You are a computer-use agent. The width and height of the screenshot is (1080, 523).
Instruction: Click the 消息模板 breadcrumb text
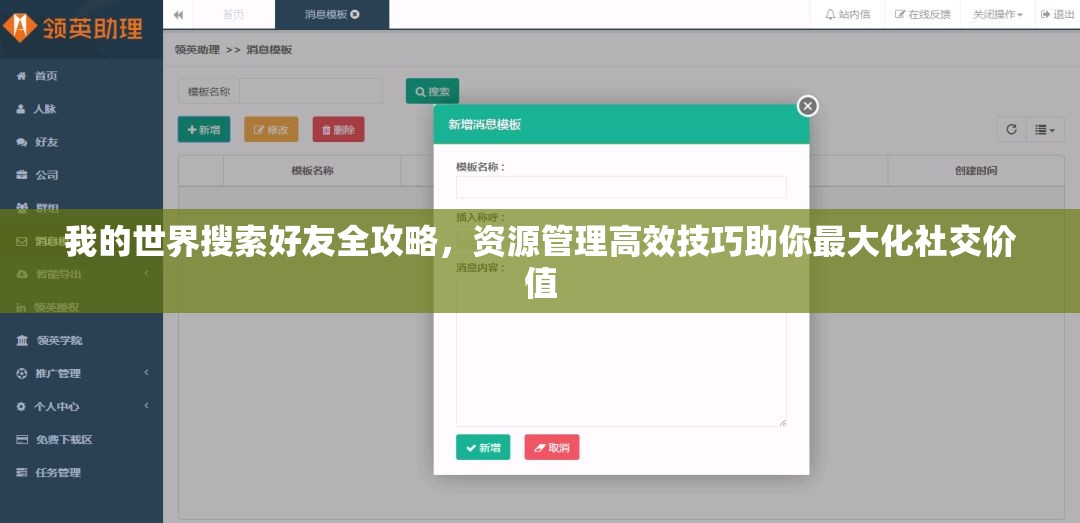pos(269,50)
